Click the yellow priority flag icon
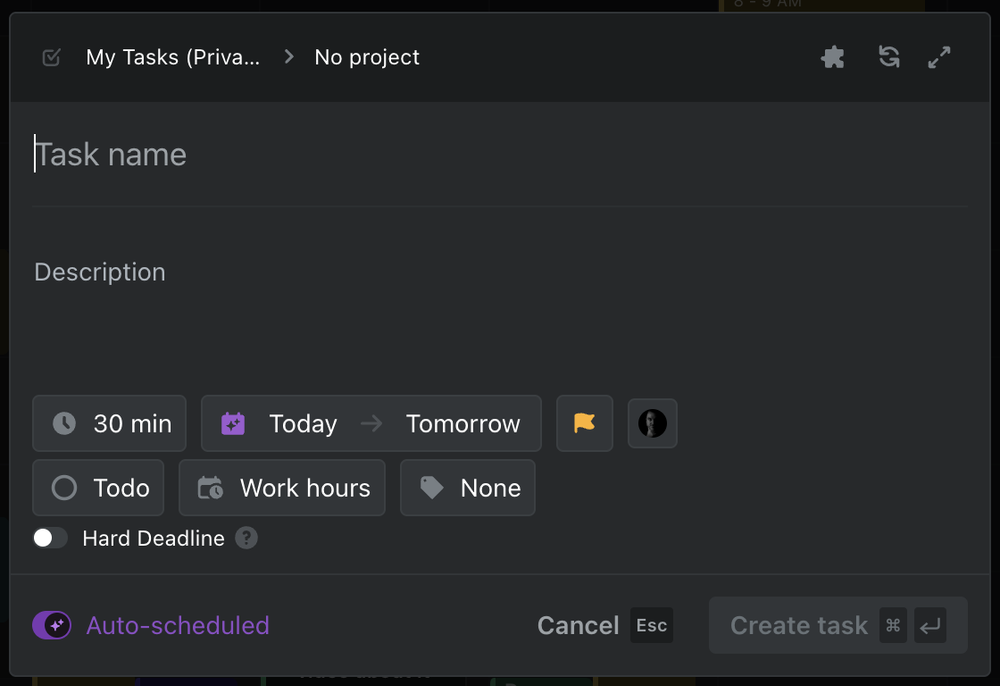This screenshot has height=686, width=1000. click(584, 423)
